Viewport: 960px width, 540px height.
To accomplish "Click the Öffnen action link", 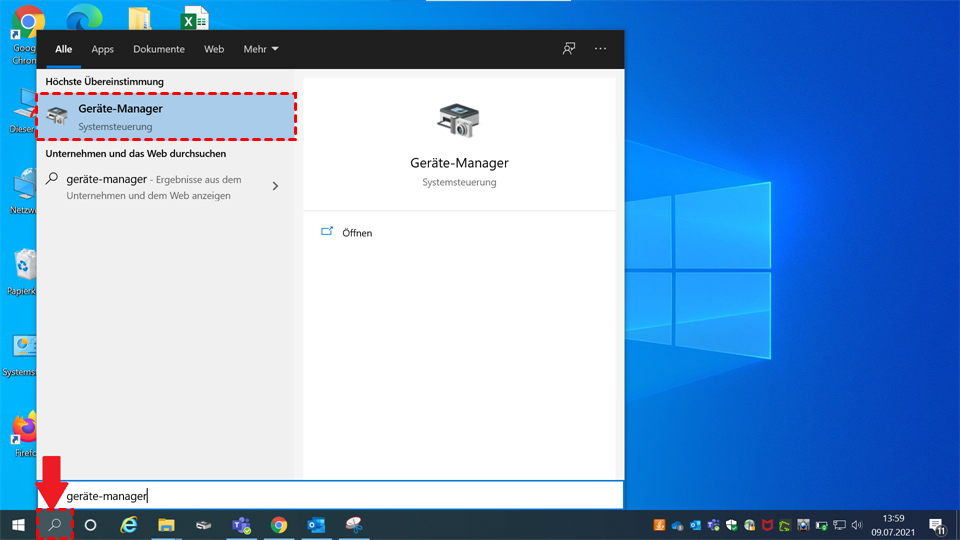I will [356, 233].
